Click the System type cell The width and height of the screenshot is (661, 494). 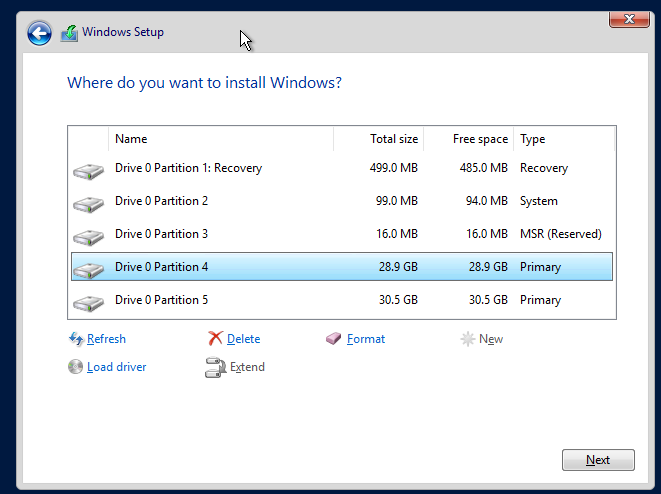point(539,201)
